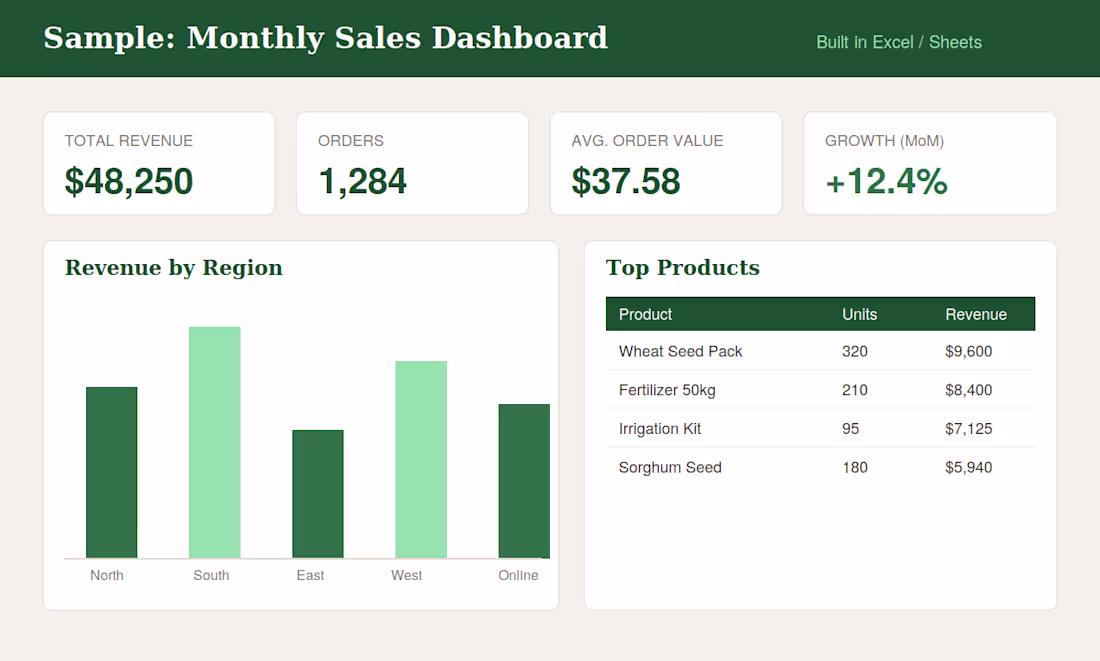The image size is (1100, 661).
Task: Click the Top Products heading
Action: click(683, 267)
